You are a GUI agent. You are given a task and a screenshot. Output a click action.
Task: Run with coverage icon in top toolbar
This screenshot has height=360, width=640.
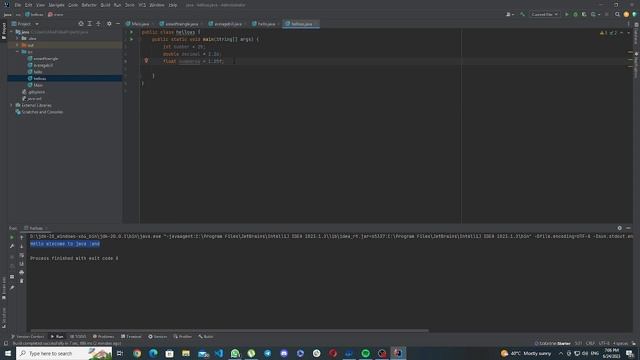click(x=584, y=14)
